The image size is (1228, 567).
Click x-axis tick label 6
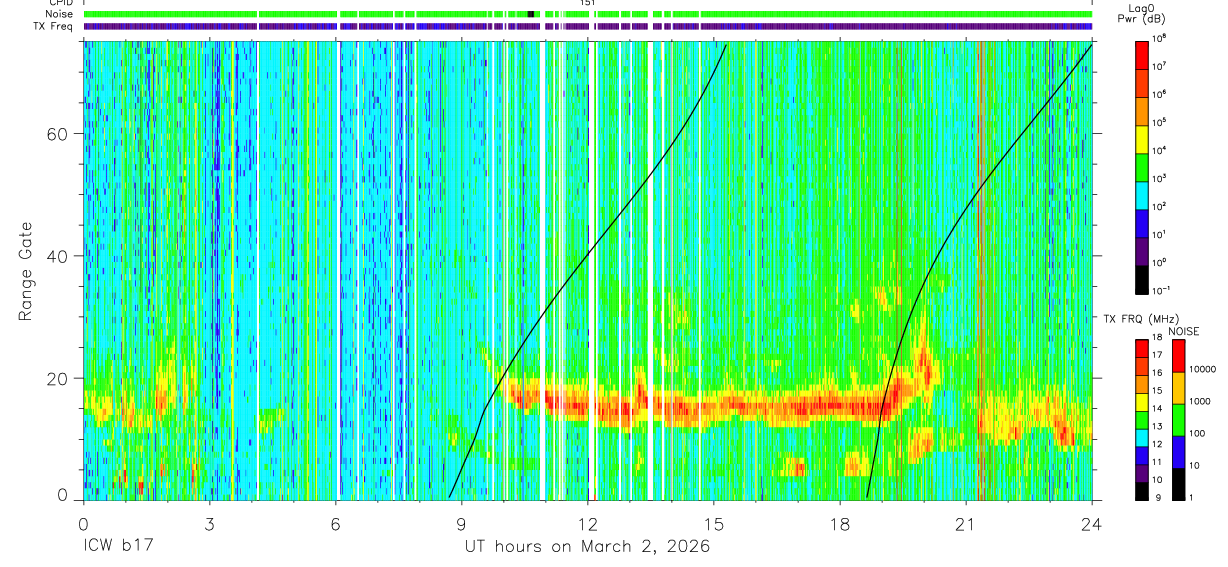(x=335, y=523)
